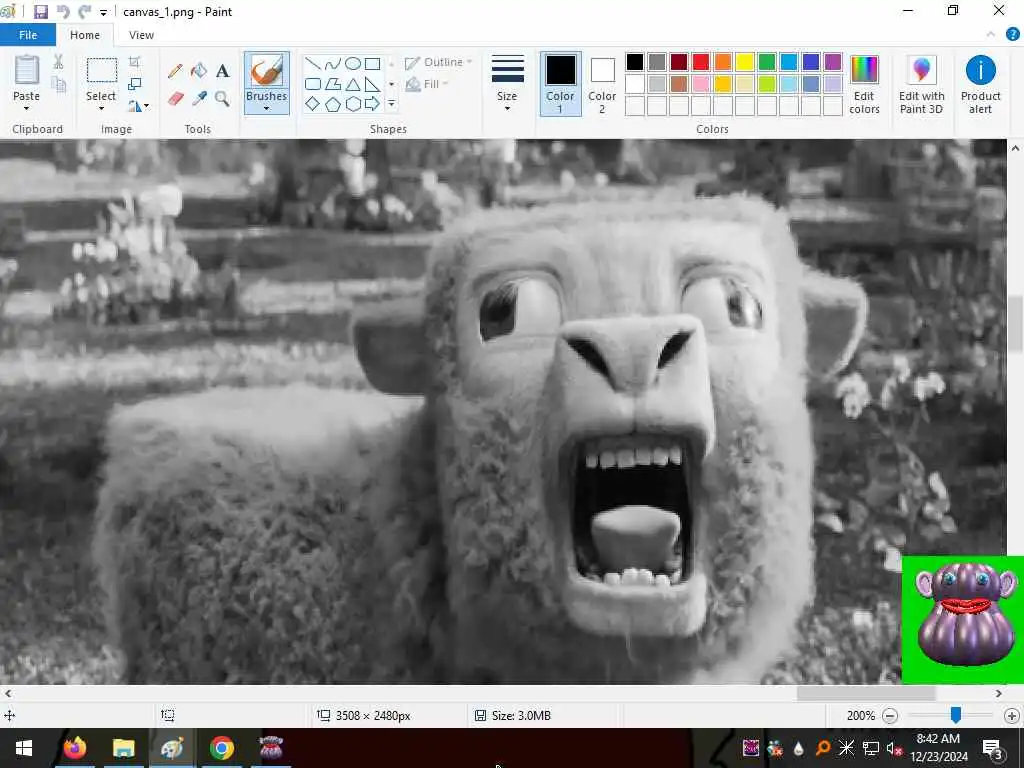The image size is (1024, 768).
Task: Open Edit with Paint 3D
Action: [x=921, y=85]
